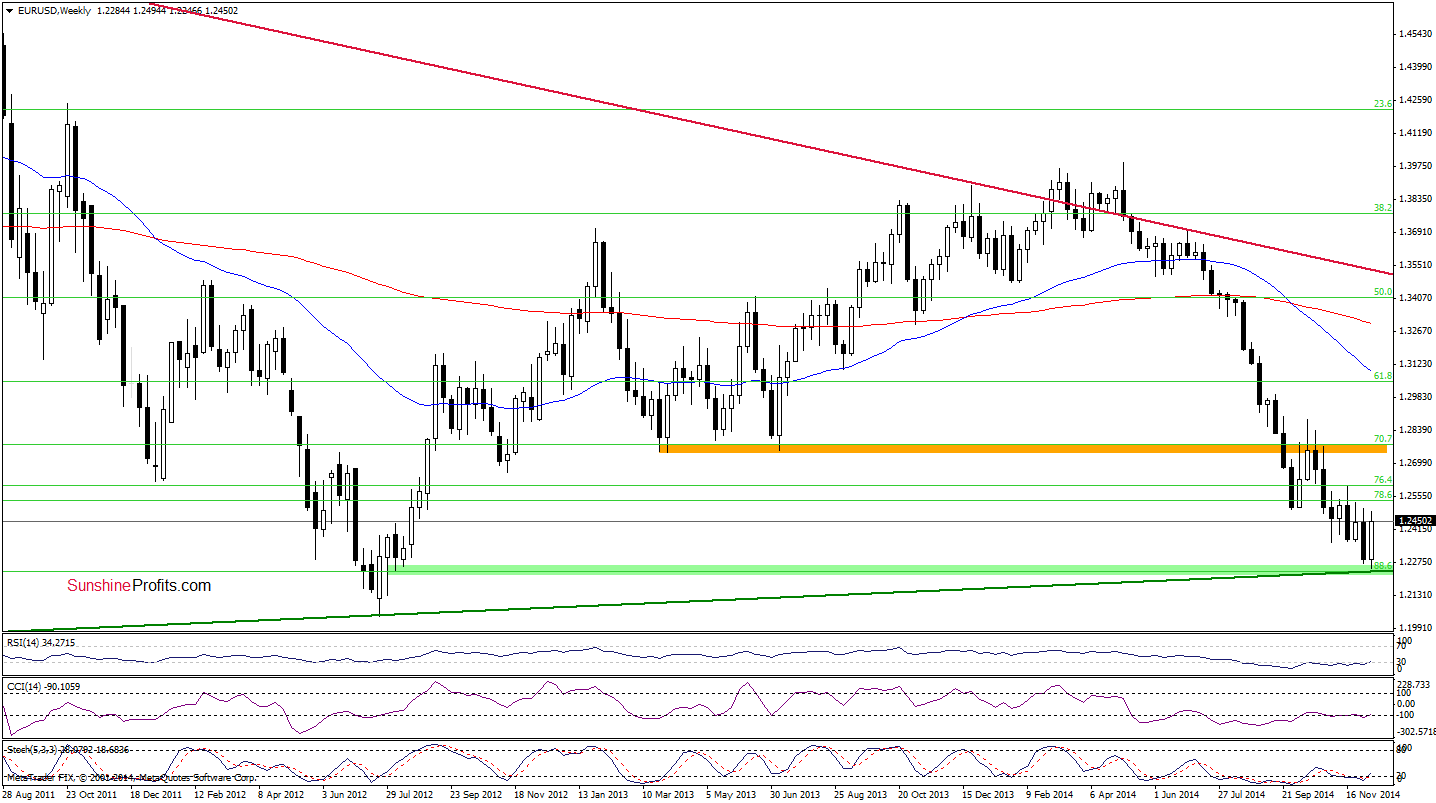
Task: Click the 38.2 Fibonacci level label
Action: click(x=1383, y=208)
